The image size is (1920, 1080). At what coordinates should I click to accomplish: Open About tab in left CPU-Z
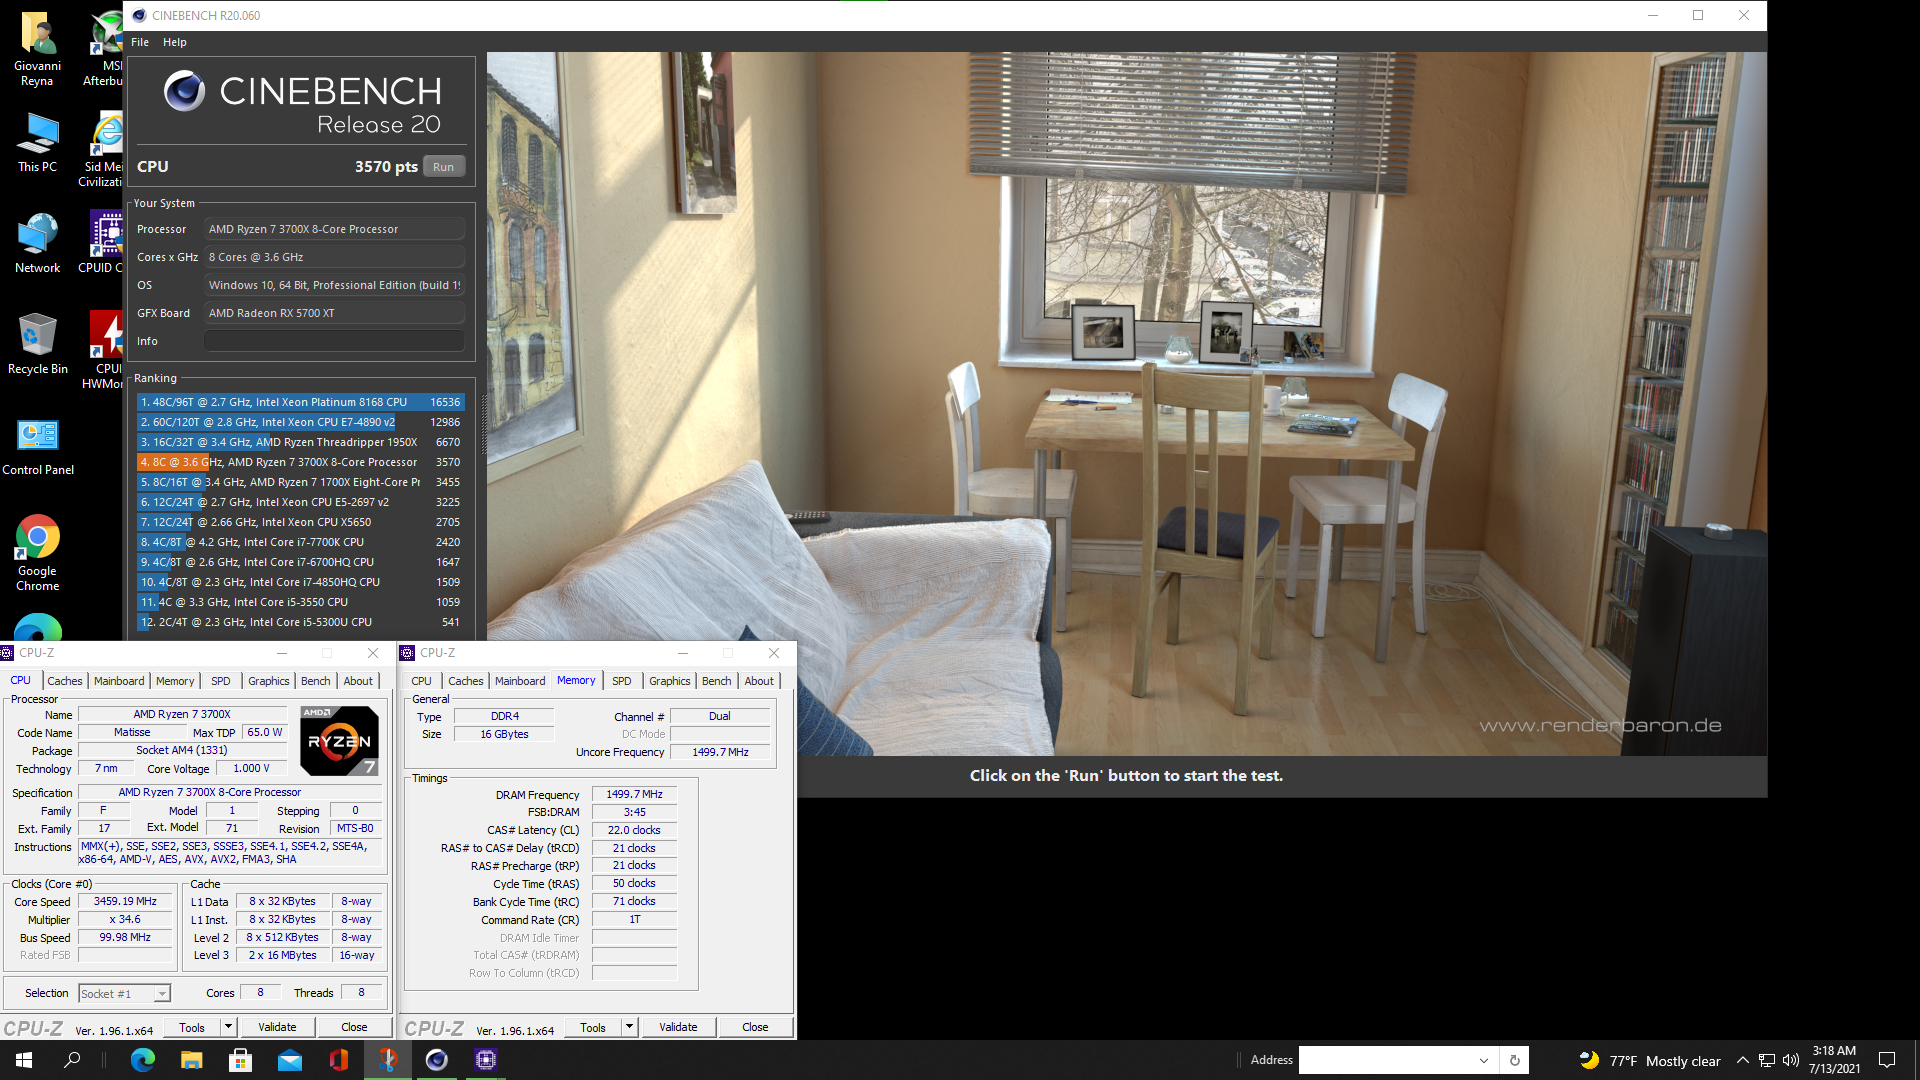coord(358,681)
